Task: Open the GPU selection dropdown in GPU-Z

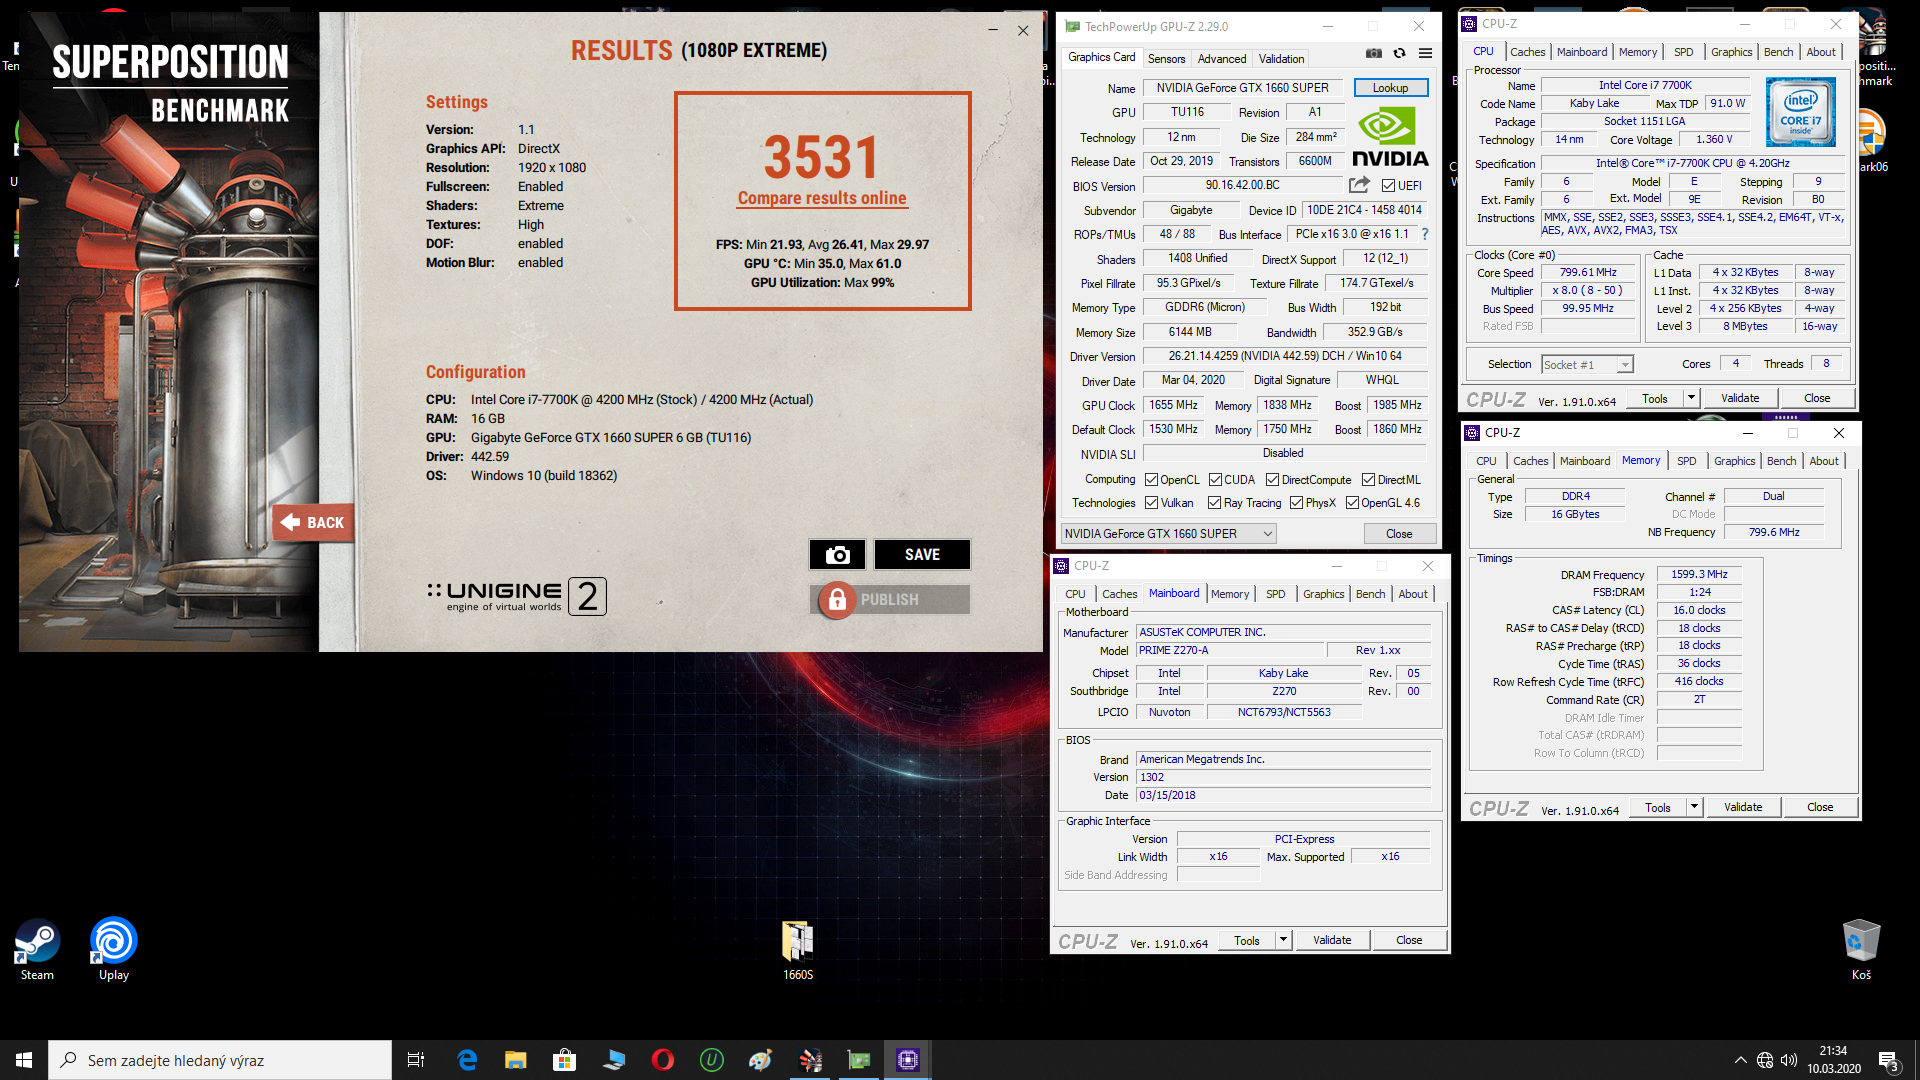Action: [x=1168, y=534]
